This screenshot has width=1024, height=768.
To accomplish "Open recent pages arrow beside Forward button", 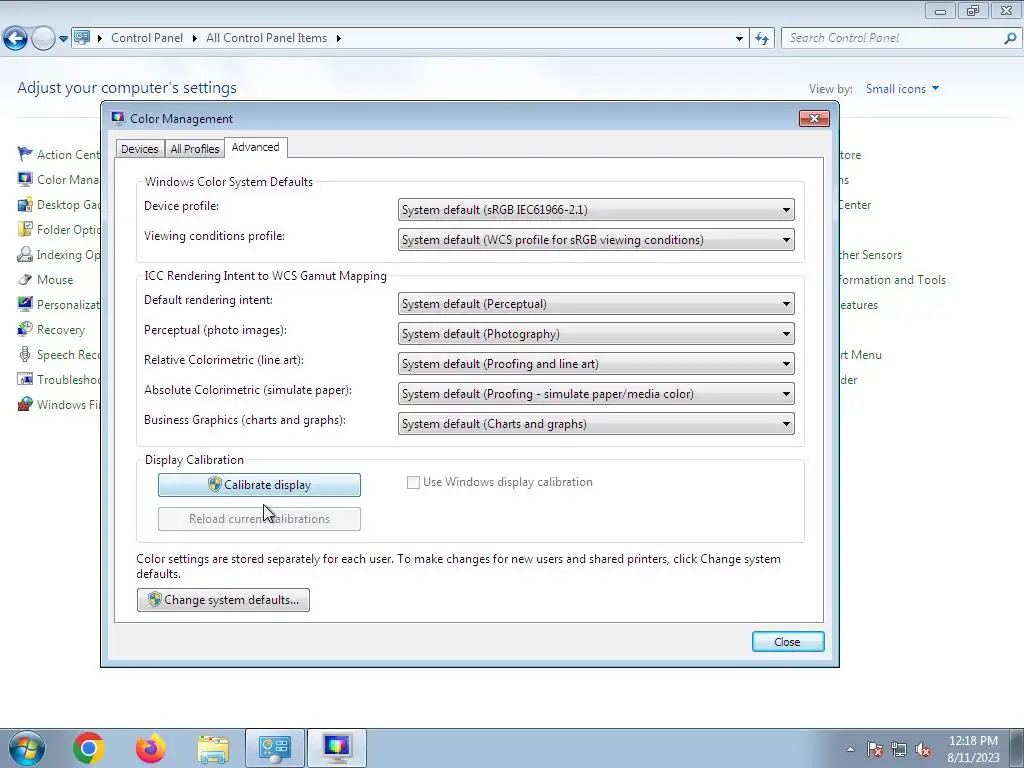I will tap(63, 38).
